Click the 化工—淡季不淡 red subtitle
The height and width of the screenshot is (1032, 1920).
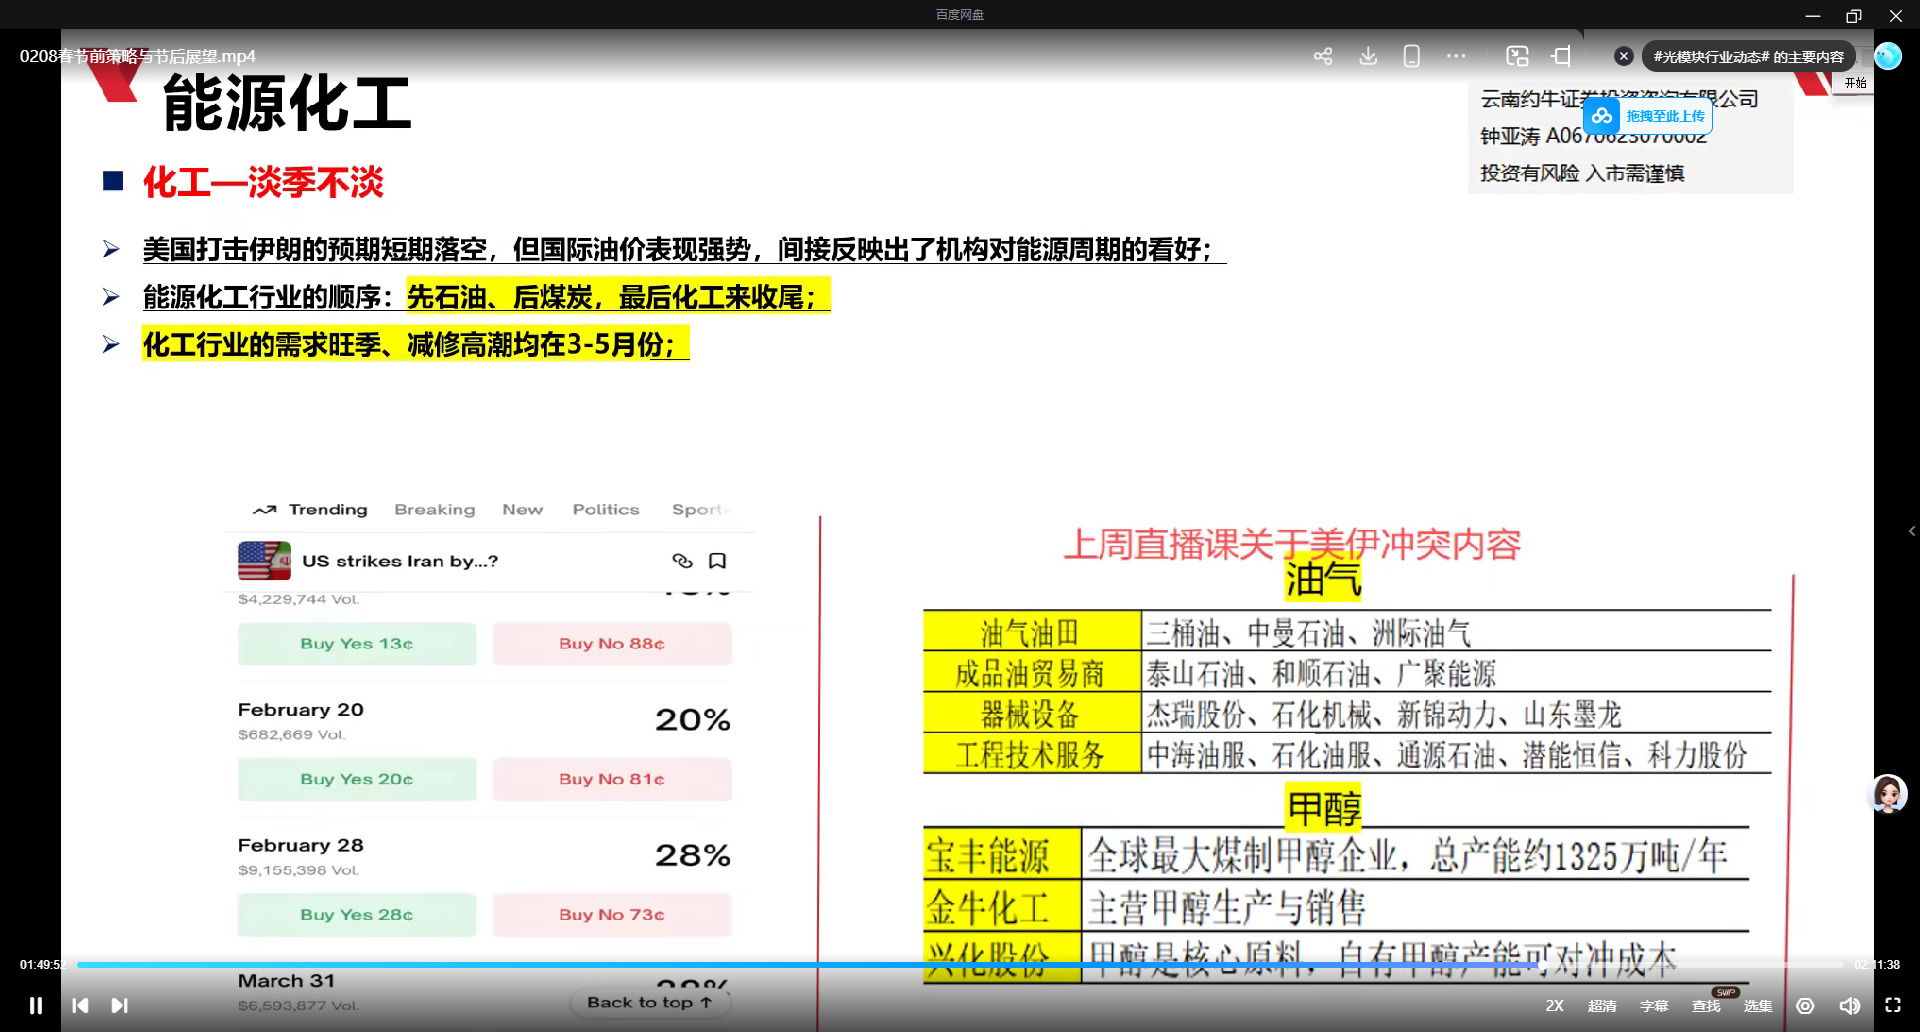pyautogui.click(x=263, y=182)
